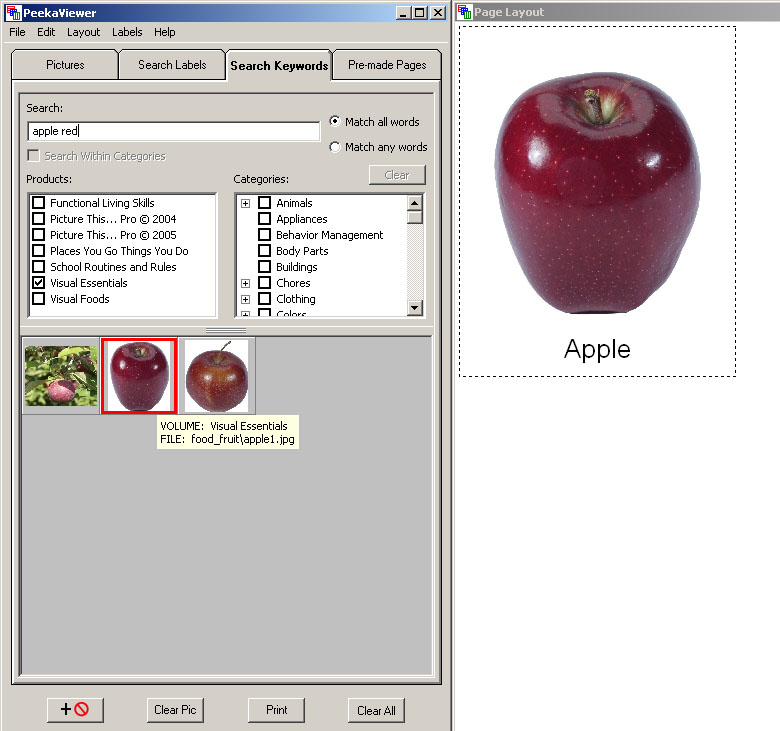Image resolution: width=780 pixels, height=731 pixels.
Task: Click the Clear search button
Action: [397, 175]
